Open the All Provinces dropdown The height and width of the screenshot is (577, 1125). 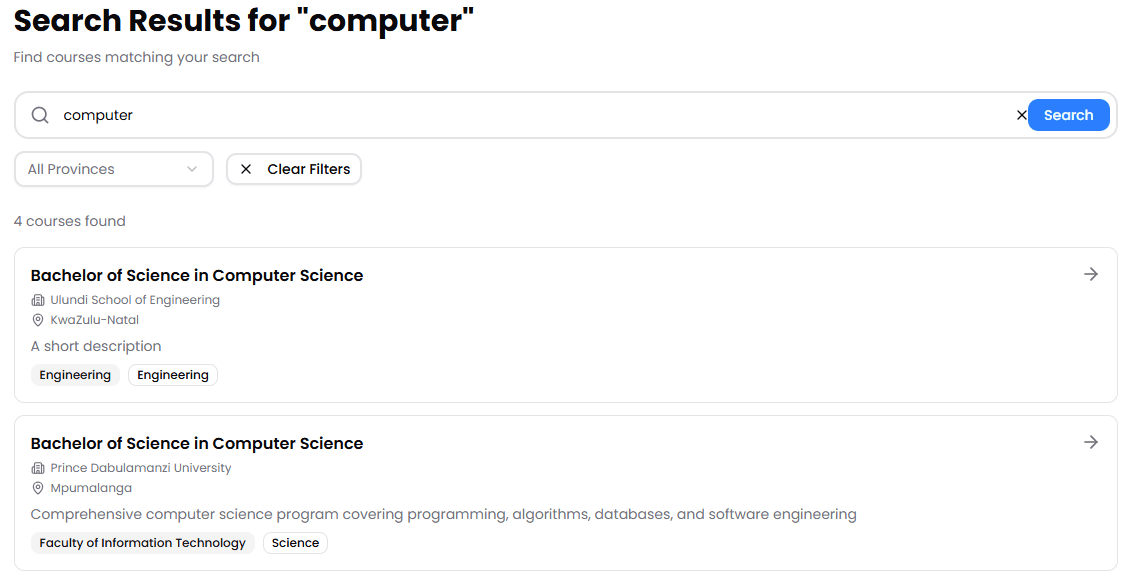(113, 169)
